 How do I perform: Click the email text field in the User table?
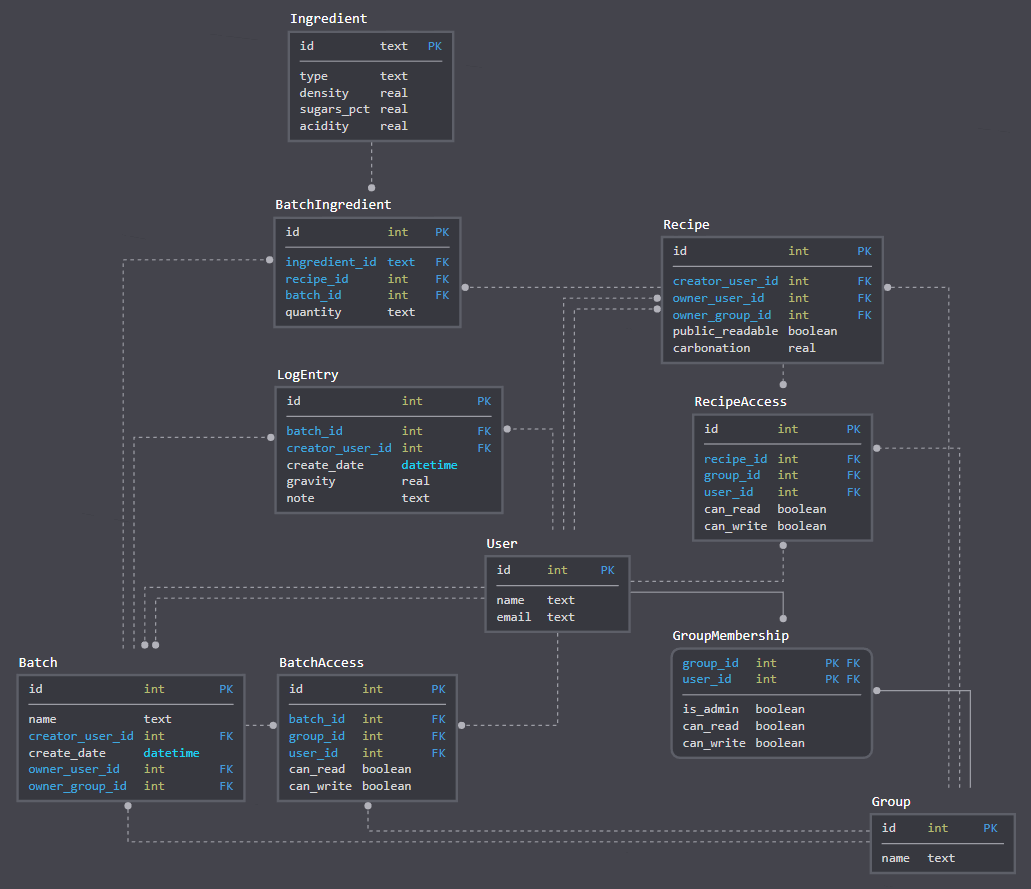point(513,617)
